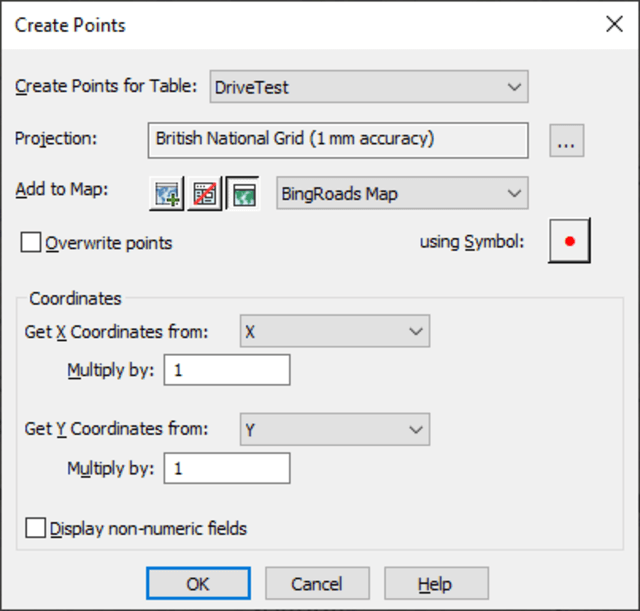Confirm with the OK button
This screenshot has height=611, width=640.
[x=198, y=583]
